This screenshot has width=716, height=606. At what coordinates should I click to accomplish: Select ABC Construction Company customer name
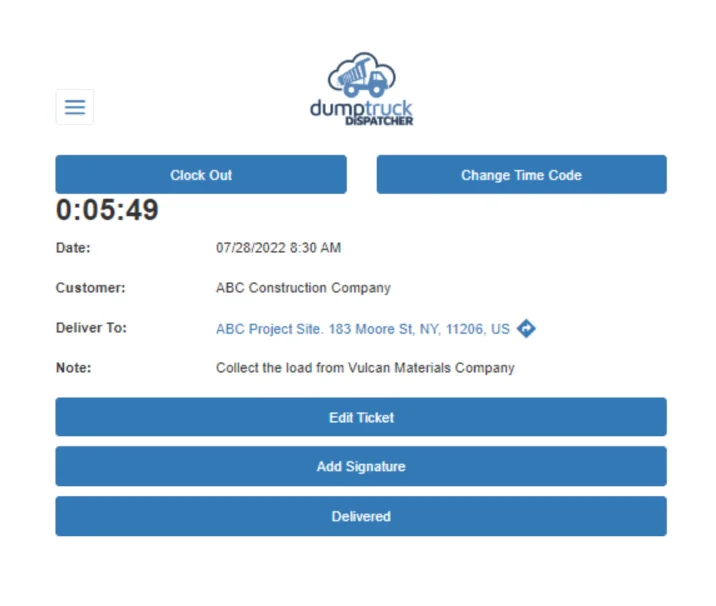303,288
